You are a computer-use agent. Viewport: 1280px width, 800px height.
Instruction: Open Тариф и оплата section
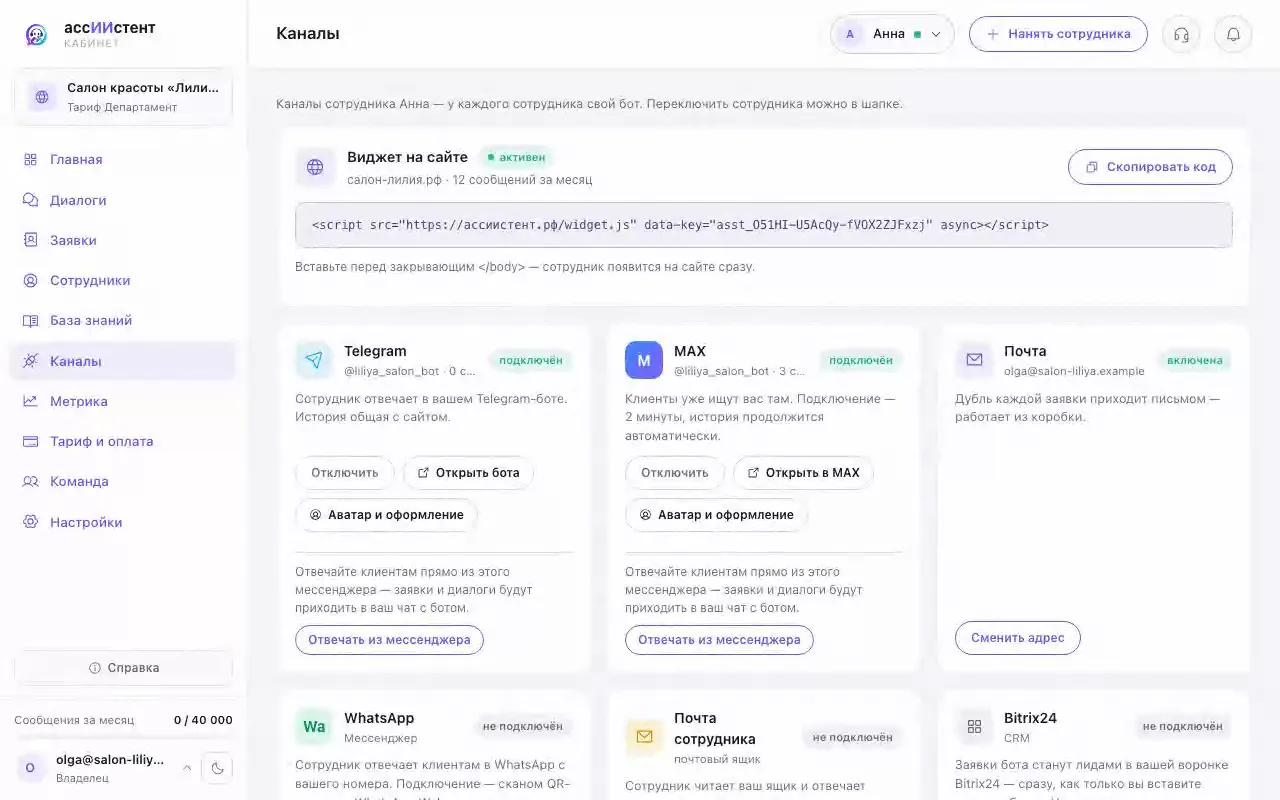click(x=122, y=441)
